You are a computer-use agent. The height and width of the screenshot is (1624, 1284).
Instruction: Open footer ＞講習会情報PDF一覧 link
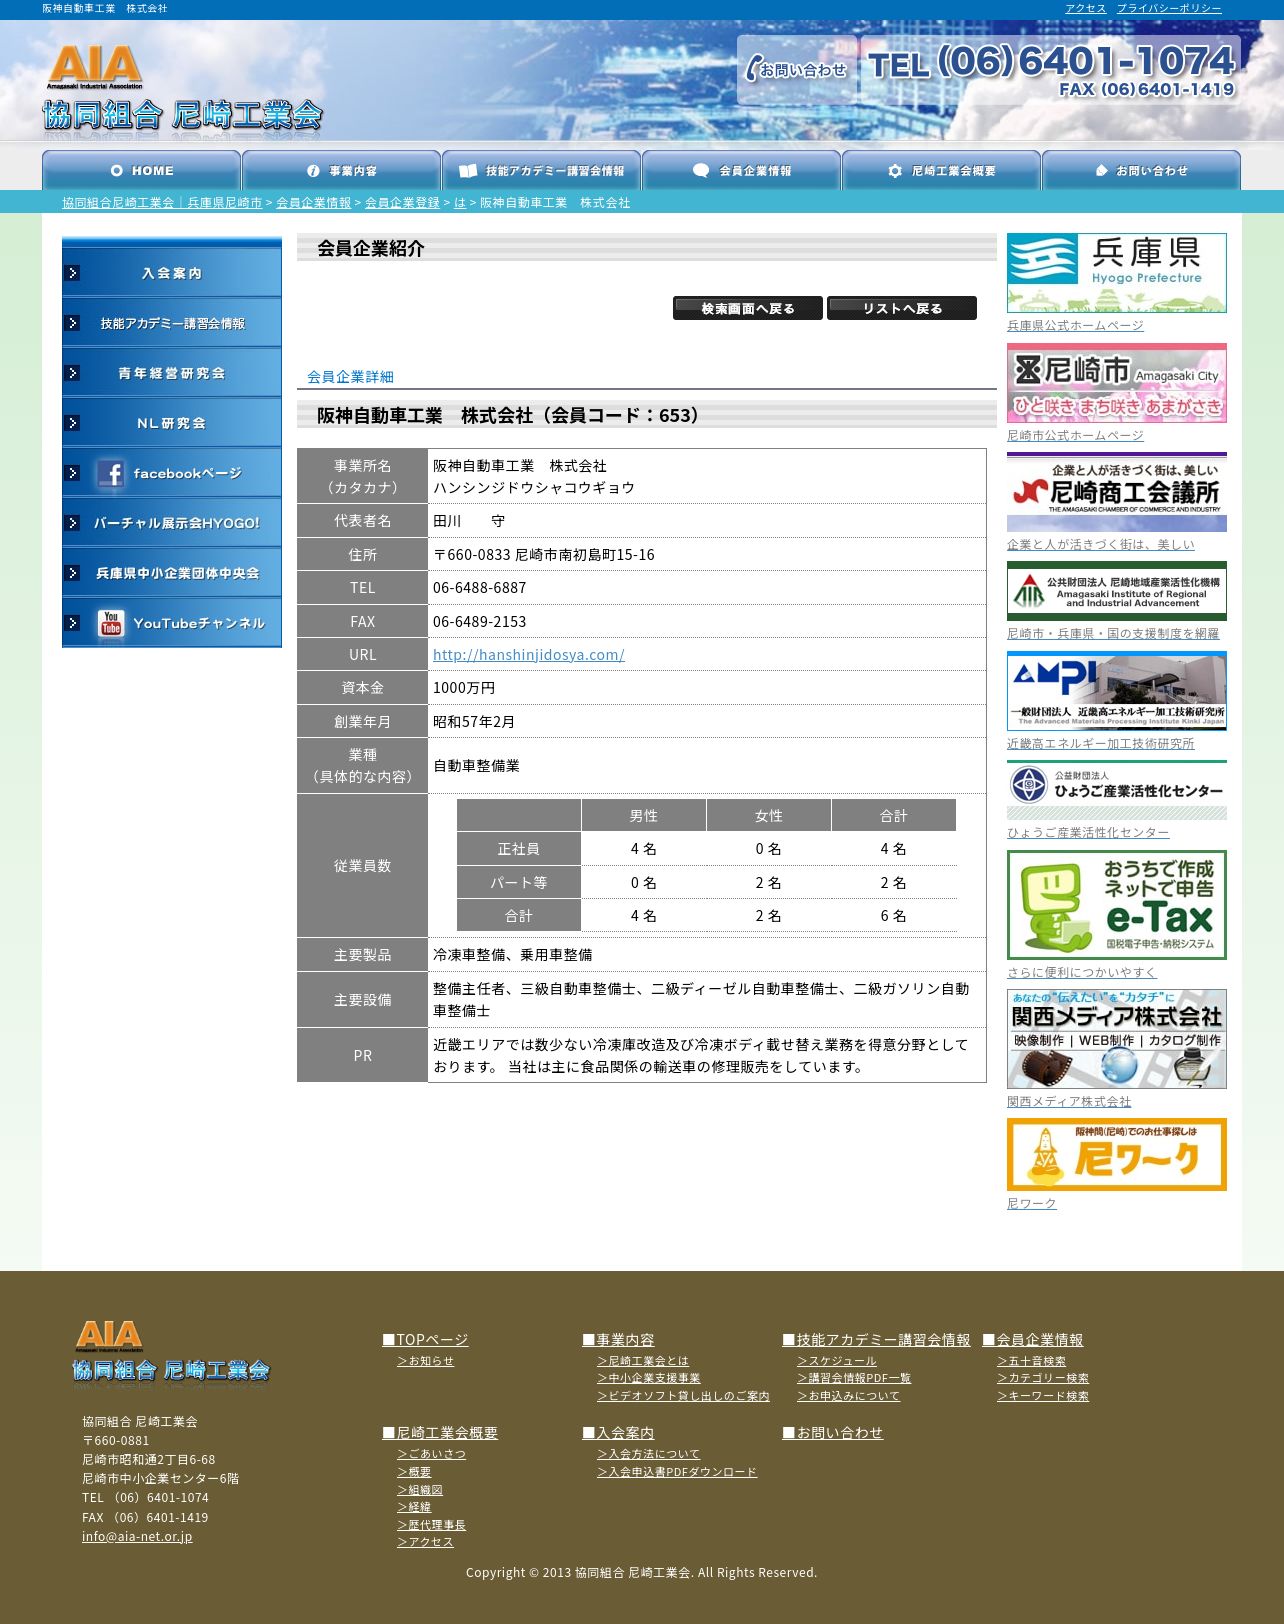[854, 1378]
